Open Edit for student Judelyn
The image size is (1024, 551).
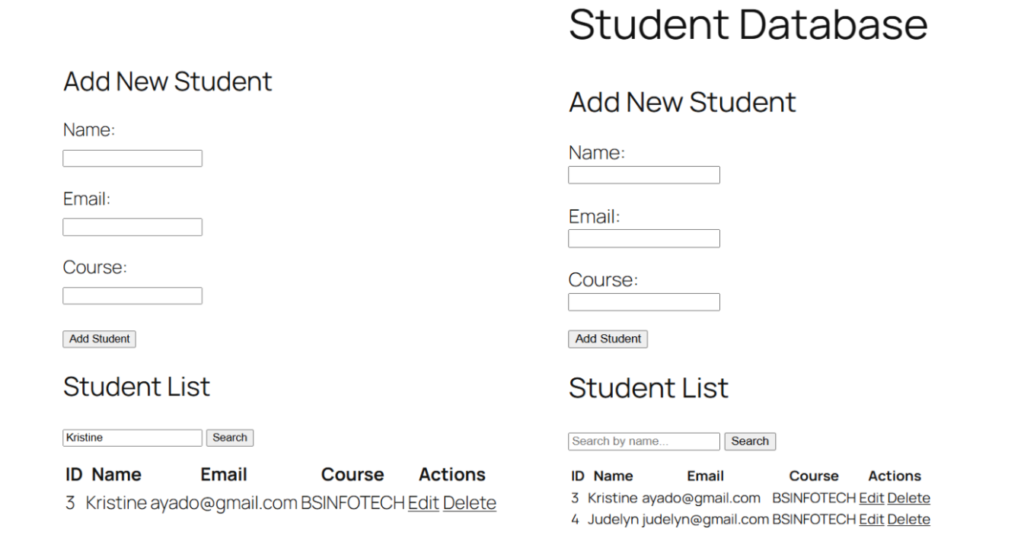[x=871, y=520]
